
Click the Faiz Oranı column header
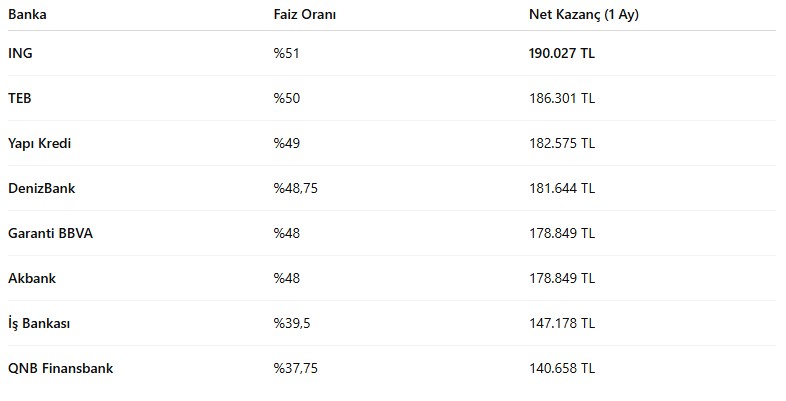(305, 15)
